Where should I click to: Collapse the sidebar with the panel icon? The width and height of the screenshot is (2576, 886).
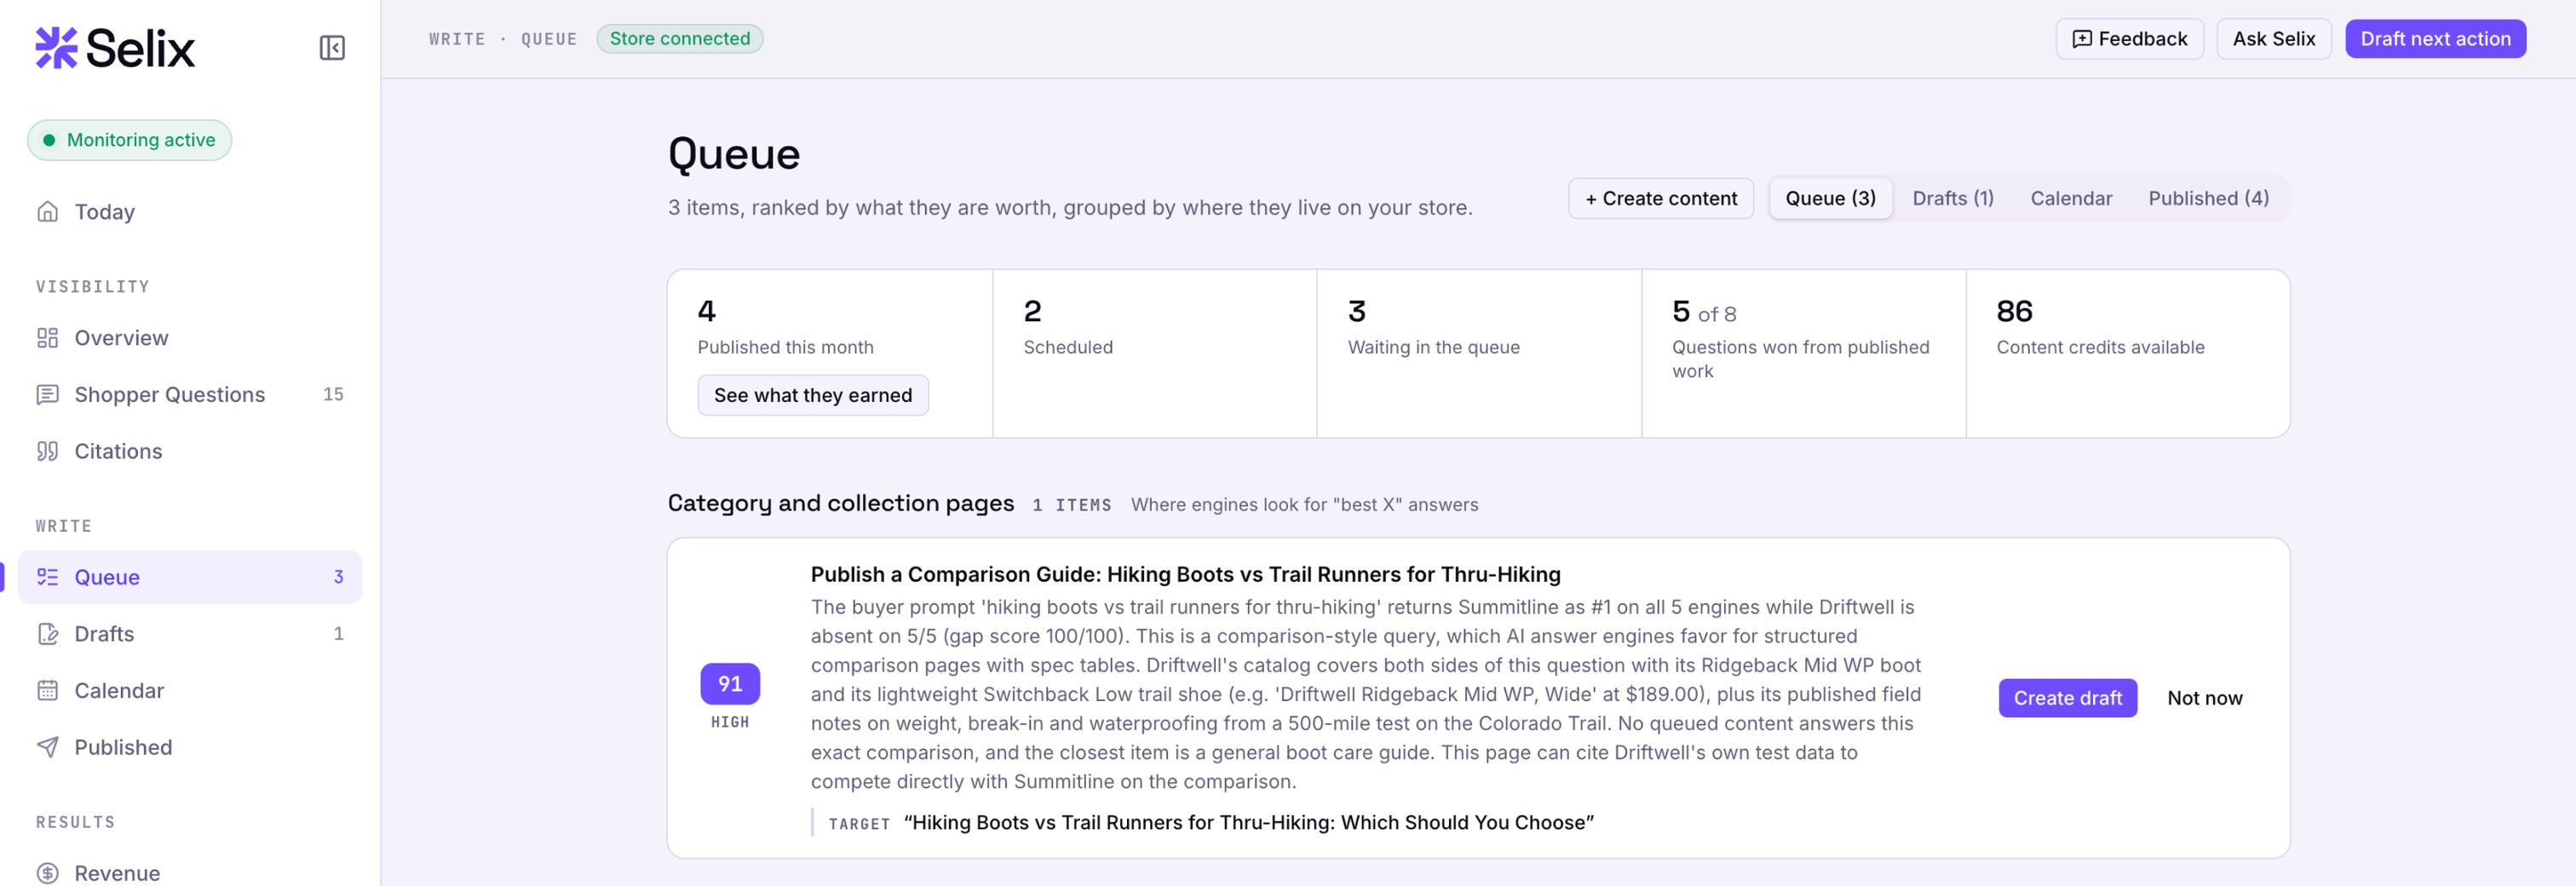332,48
